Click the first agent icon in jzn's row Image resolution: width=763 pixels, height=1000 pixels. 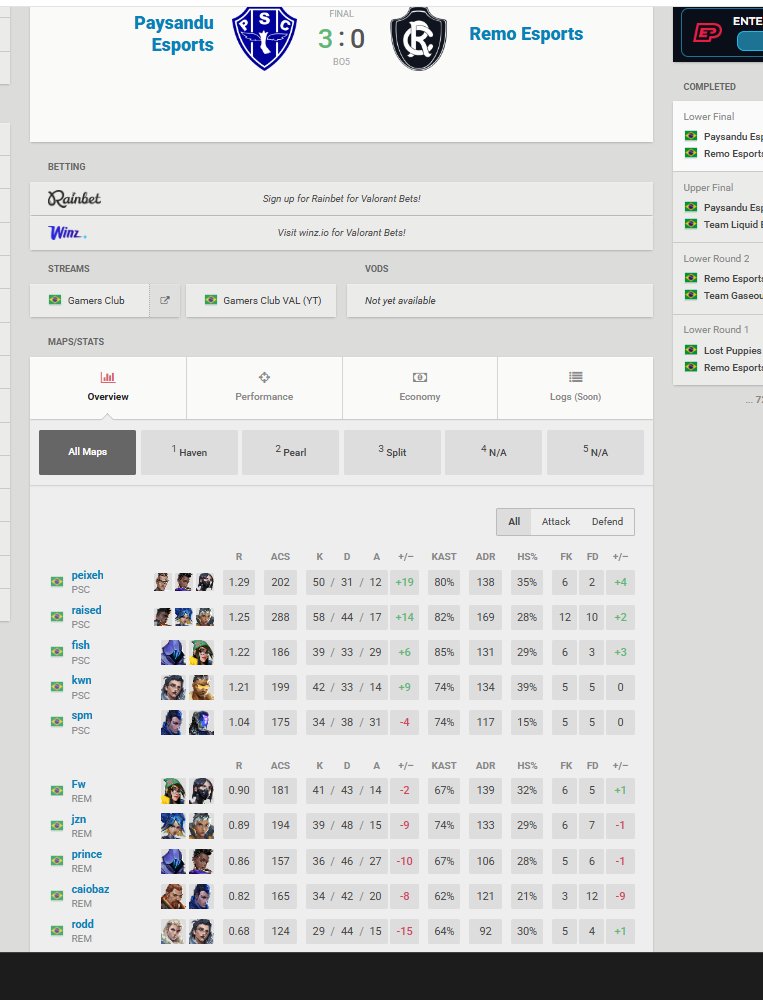tap(173, 825)
